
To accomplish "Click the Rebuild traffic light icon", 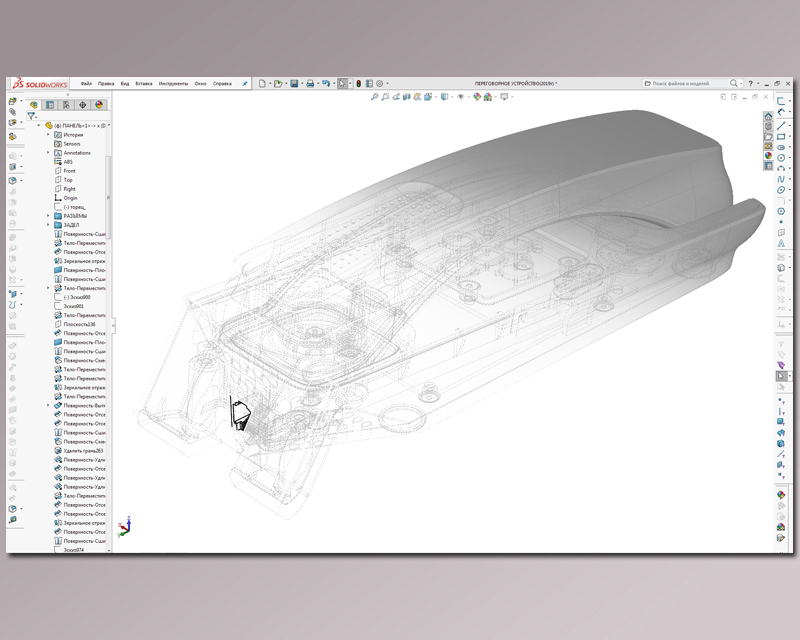I will click(359, 84).
